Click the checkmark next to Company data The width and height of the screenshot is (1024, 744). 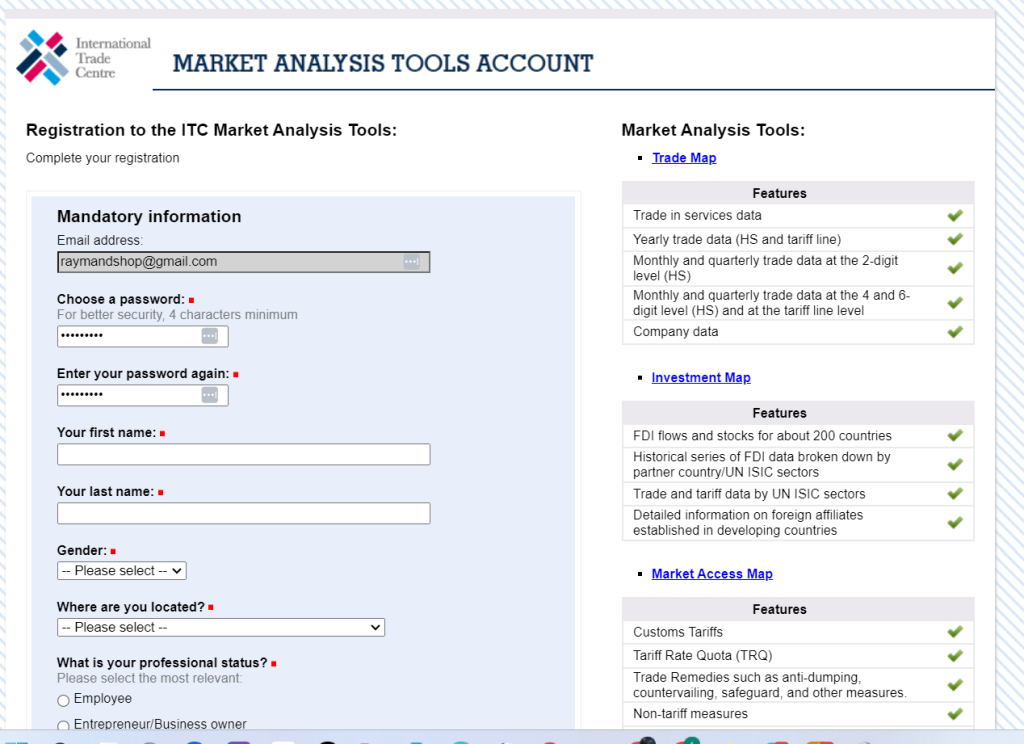(955, 332)
